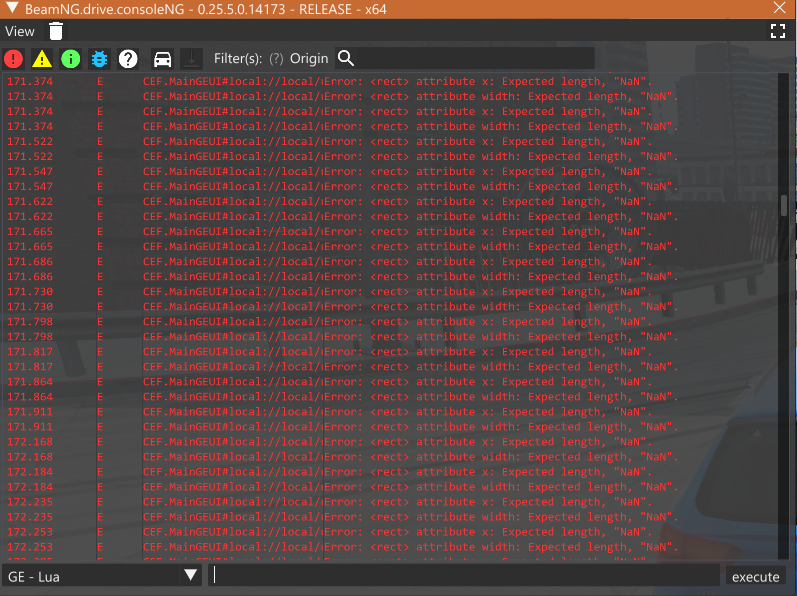
Task: Select the 171.522 attribute width error row
Action: coord(391,156)
